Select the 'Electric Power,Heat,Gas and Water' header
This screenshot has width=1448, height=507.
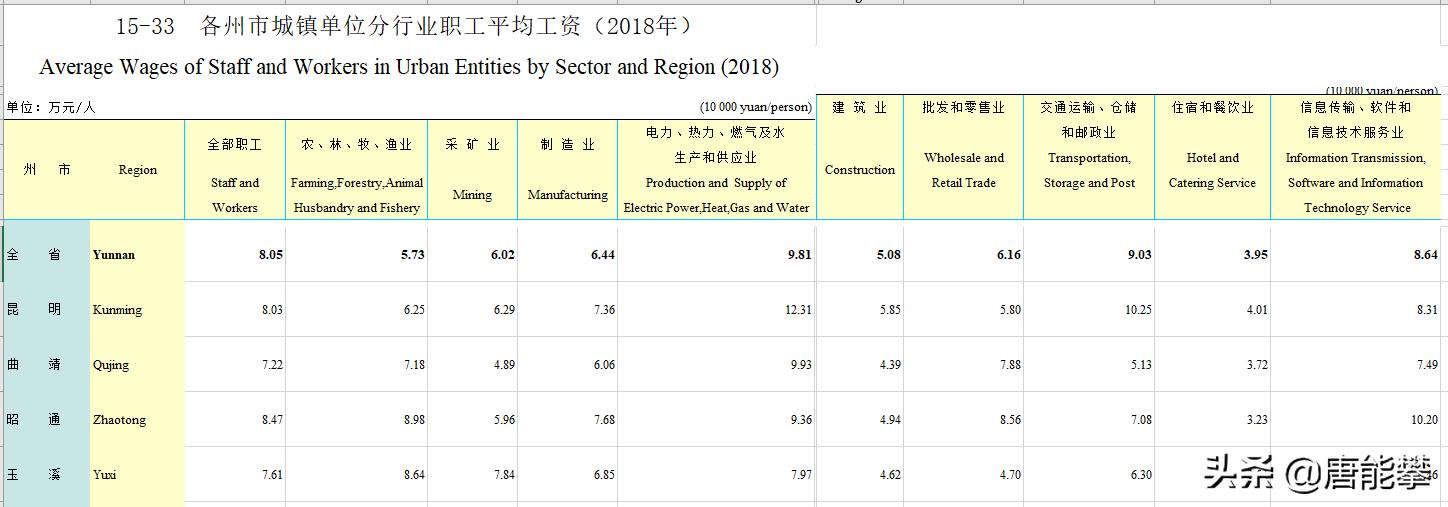716,170
